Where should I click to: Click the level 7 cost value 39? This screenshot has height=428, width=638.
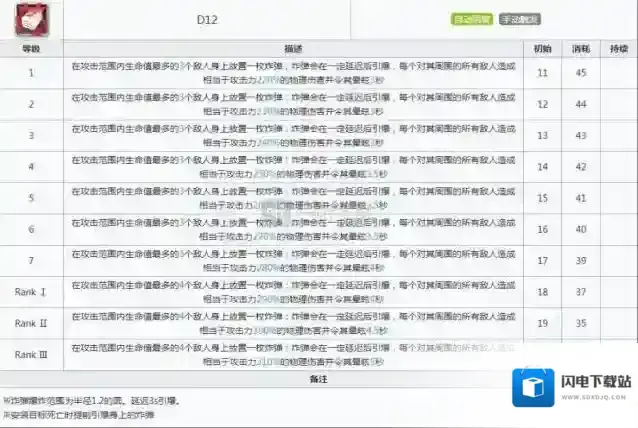point(580,260)
